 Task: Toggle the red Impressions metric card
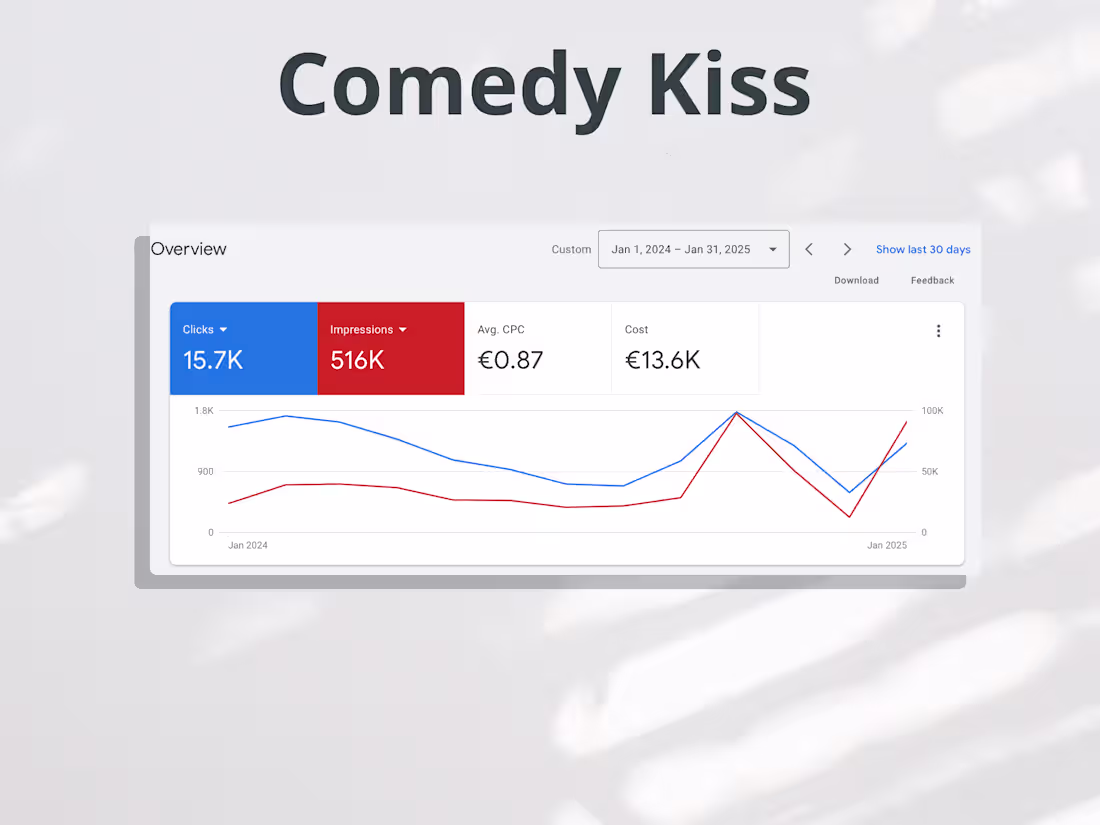click(x=390, y=348)
